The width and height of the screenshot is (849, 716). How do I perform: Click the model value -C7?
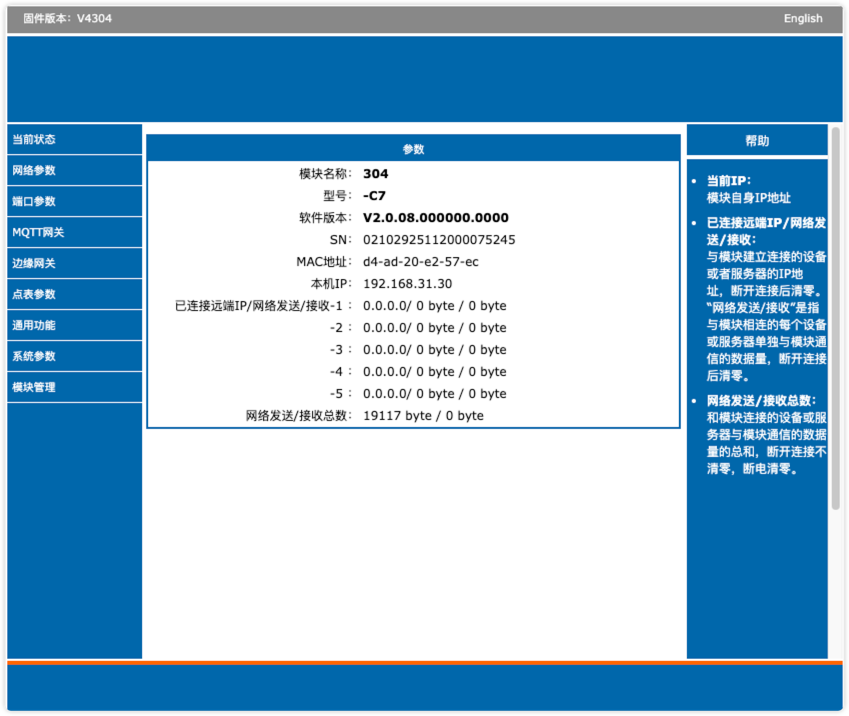point(374,196)
